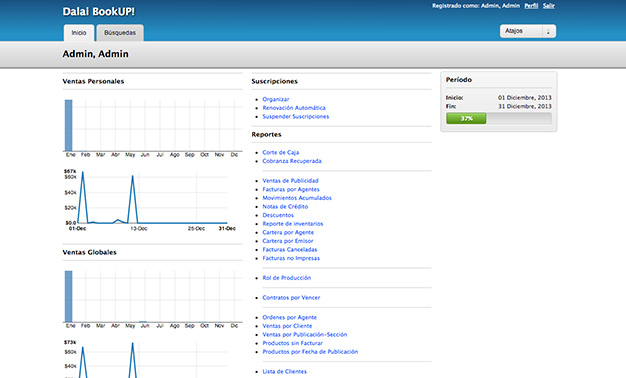626x378 pixels.
Task: Click the 37% period progress bar
Action: [499, 118]
